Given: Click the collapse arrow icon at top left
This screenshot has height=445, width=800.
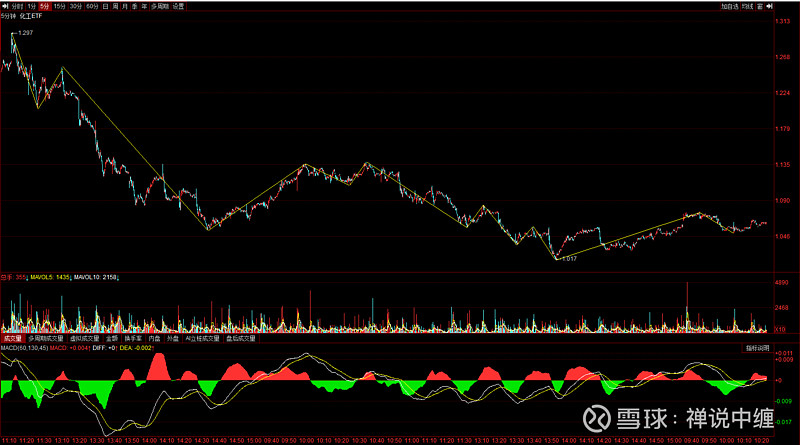Looking at the screenshot, I should [x=5, y=6].
